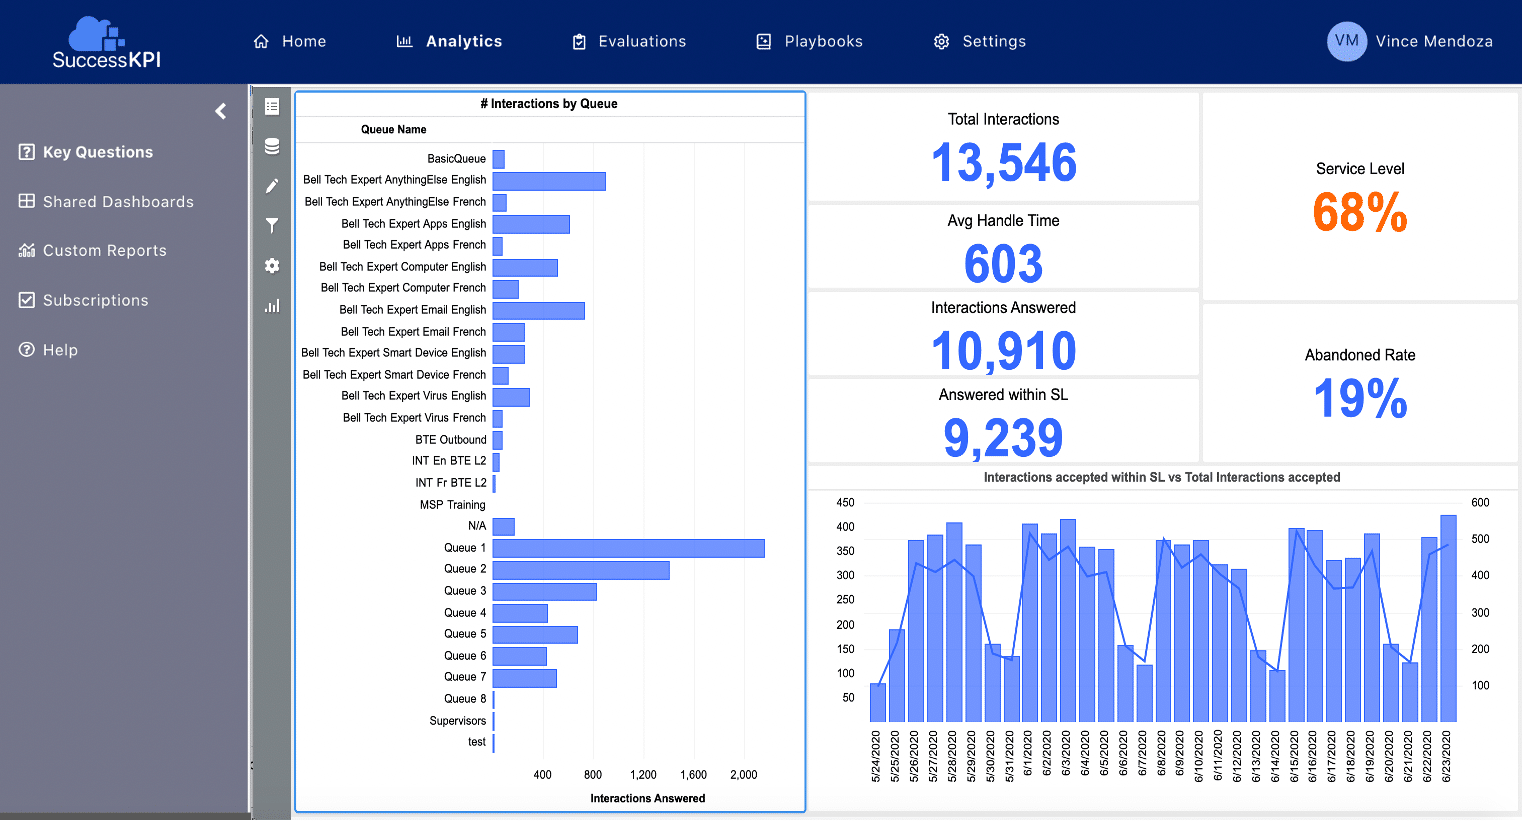Go to the Evaluations tab
This screenshot has width=1522, height=826.
point(629,41)
